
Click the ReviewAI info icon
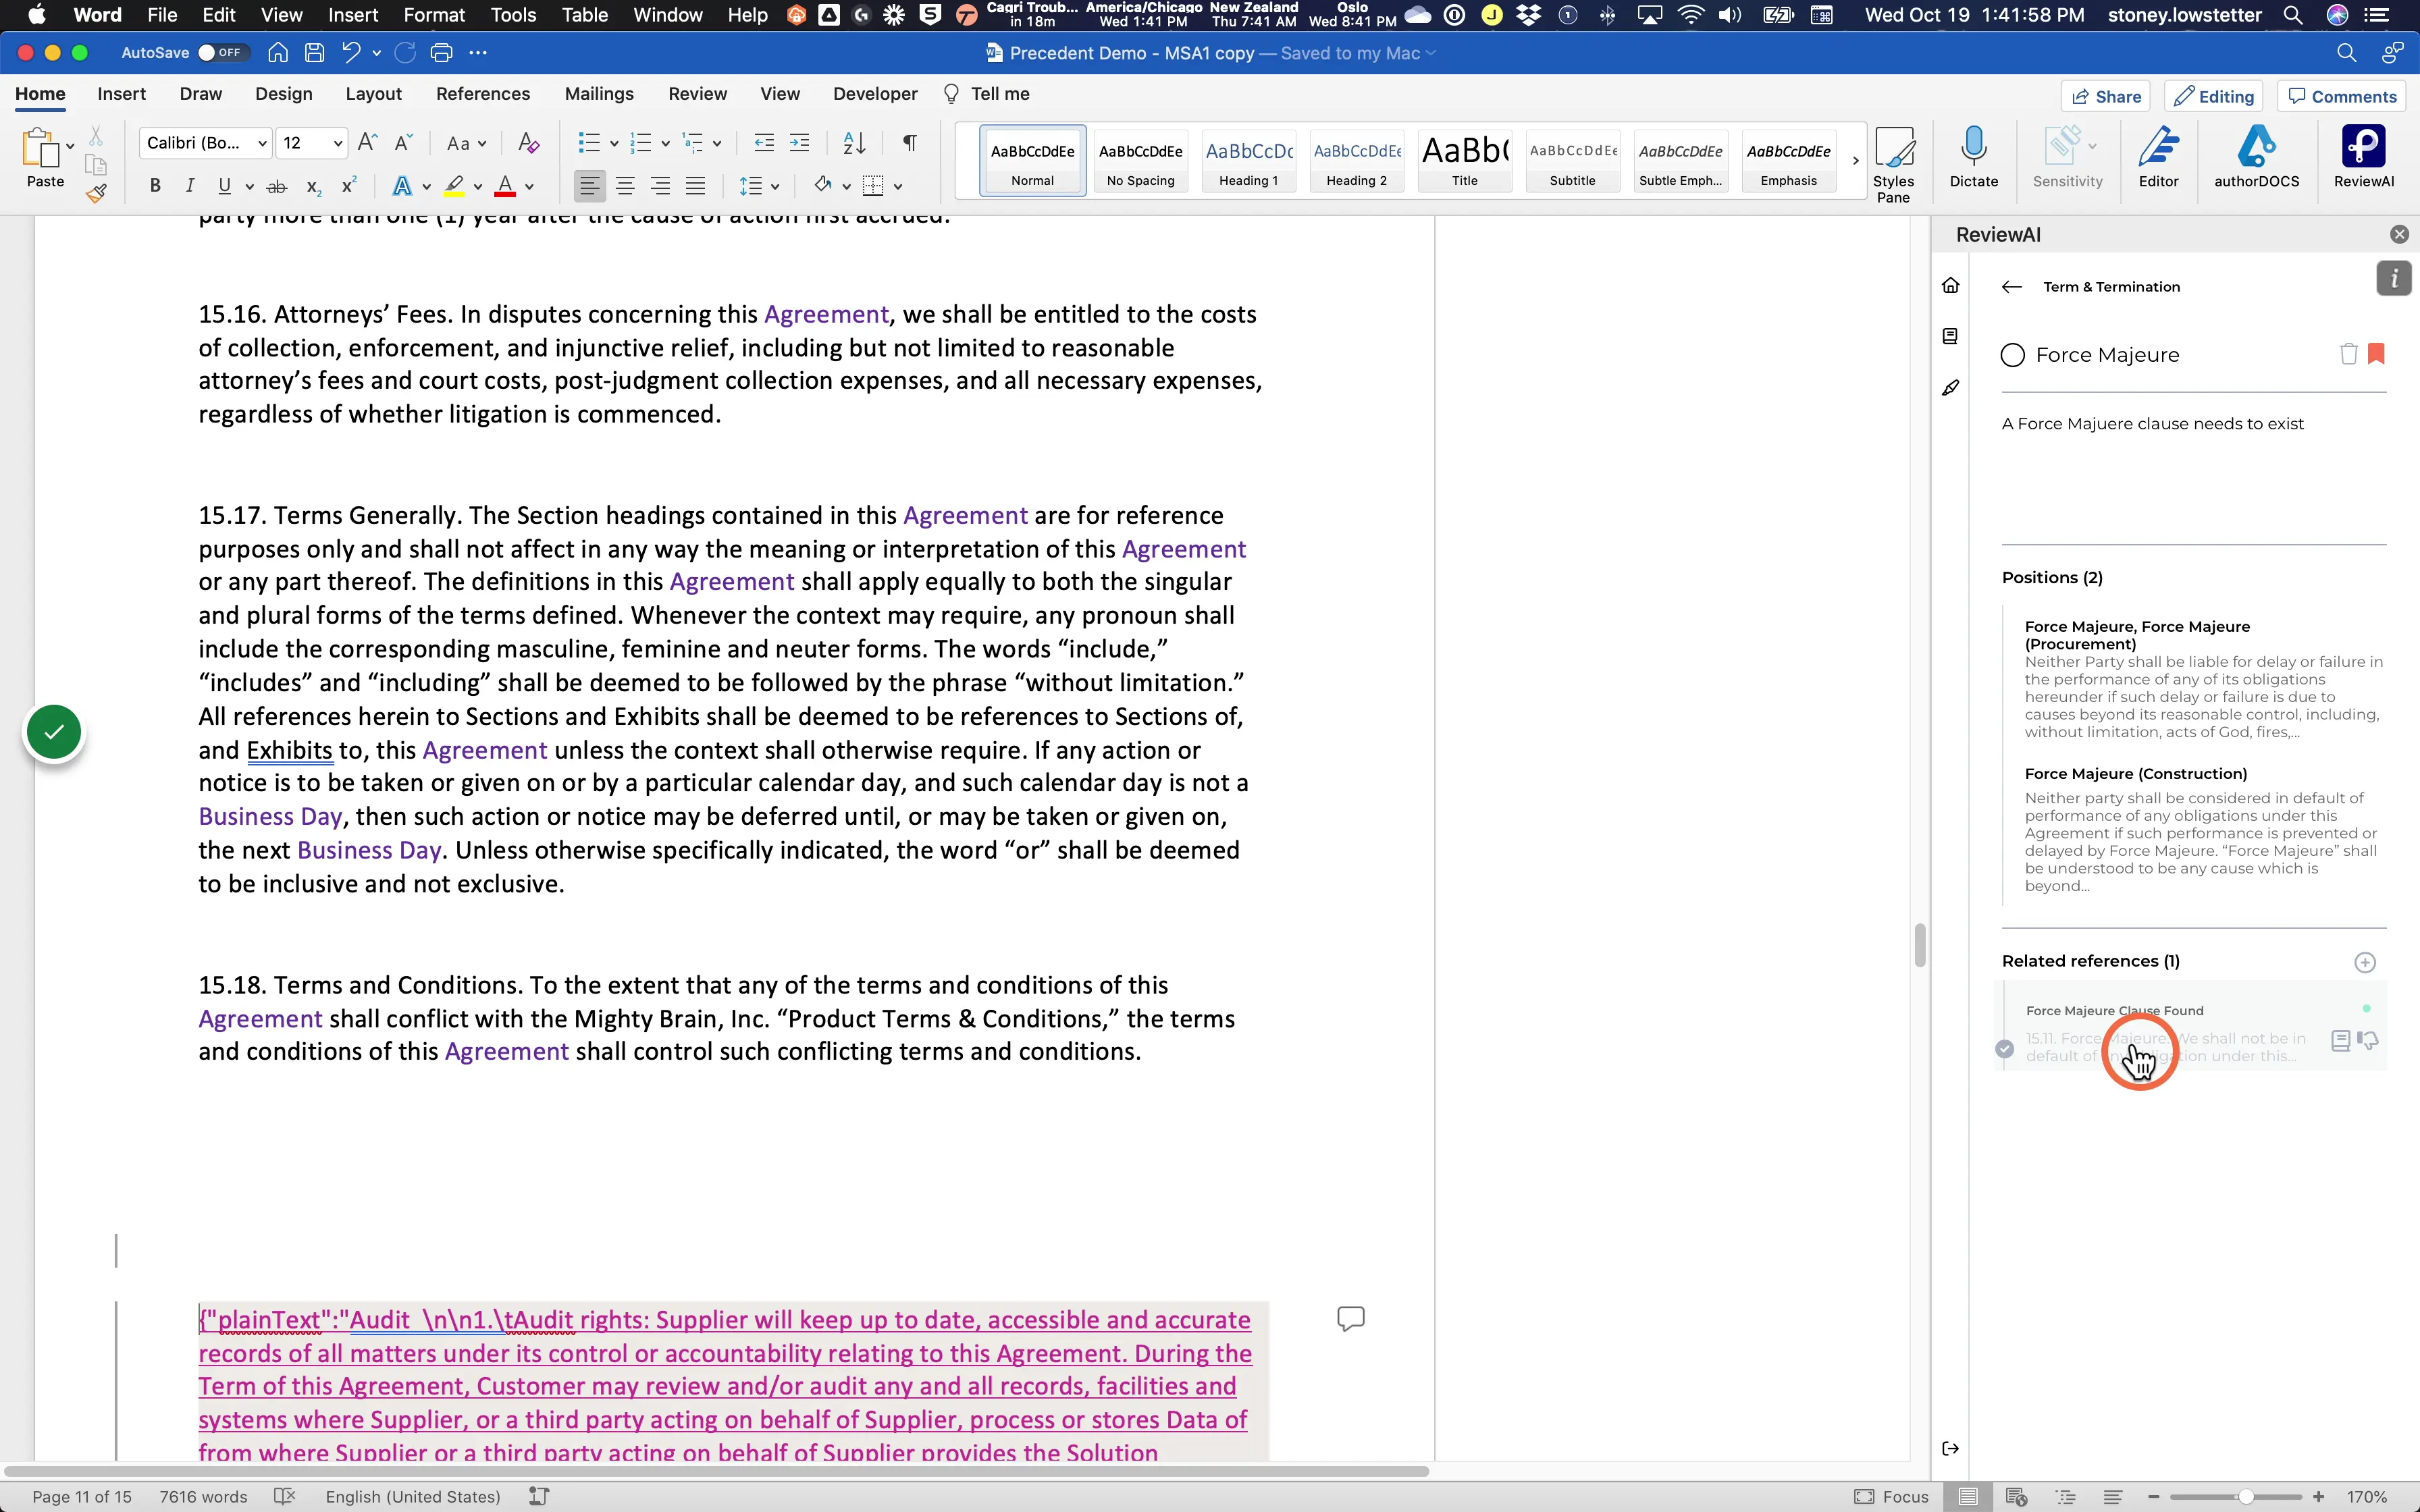[2393, 279]
